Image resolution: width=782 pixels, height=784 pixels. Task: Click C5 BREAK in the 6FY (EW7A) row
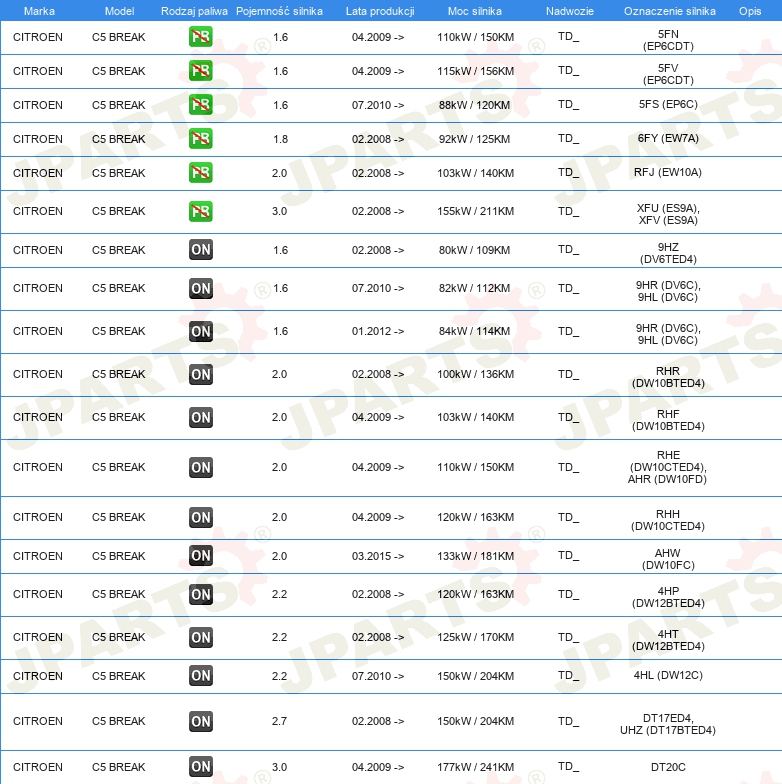118,139
